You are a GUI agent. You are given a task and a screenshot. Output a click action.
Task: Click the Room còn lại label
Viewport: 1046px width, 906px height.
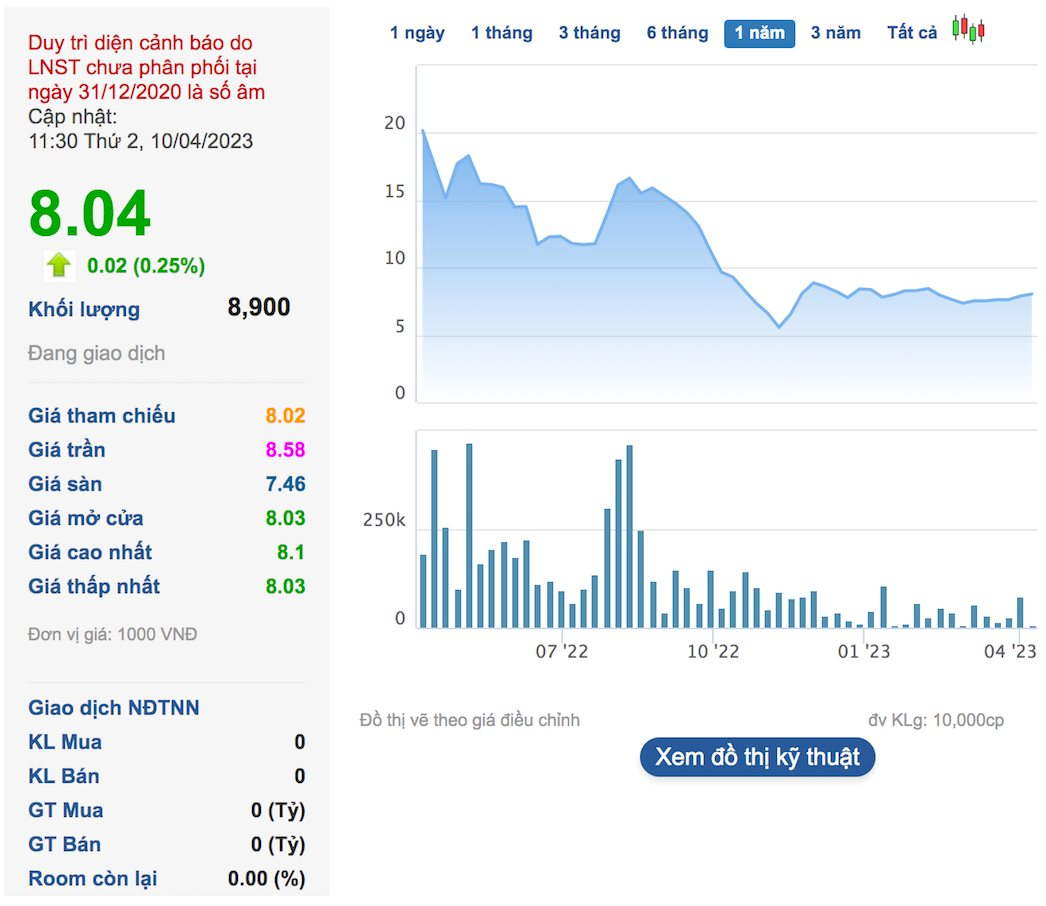click(x=93, y=879)
